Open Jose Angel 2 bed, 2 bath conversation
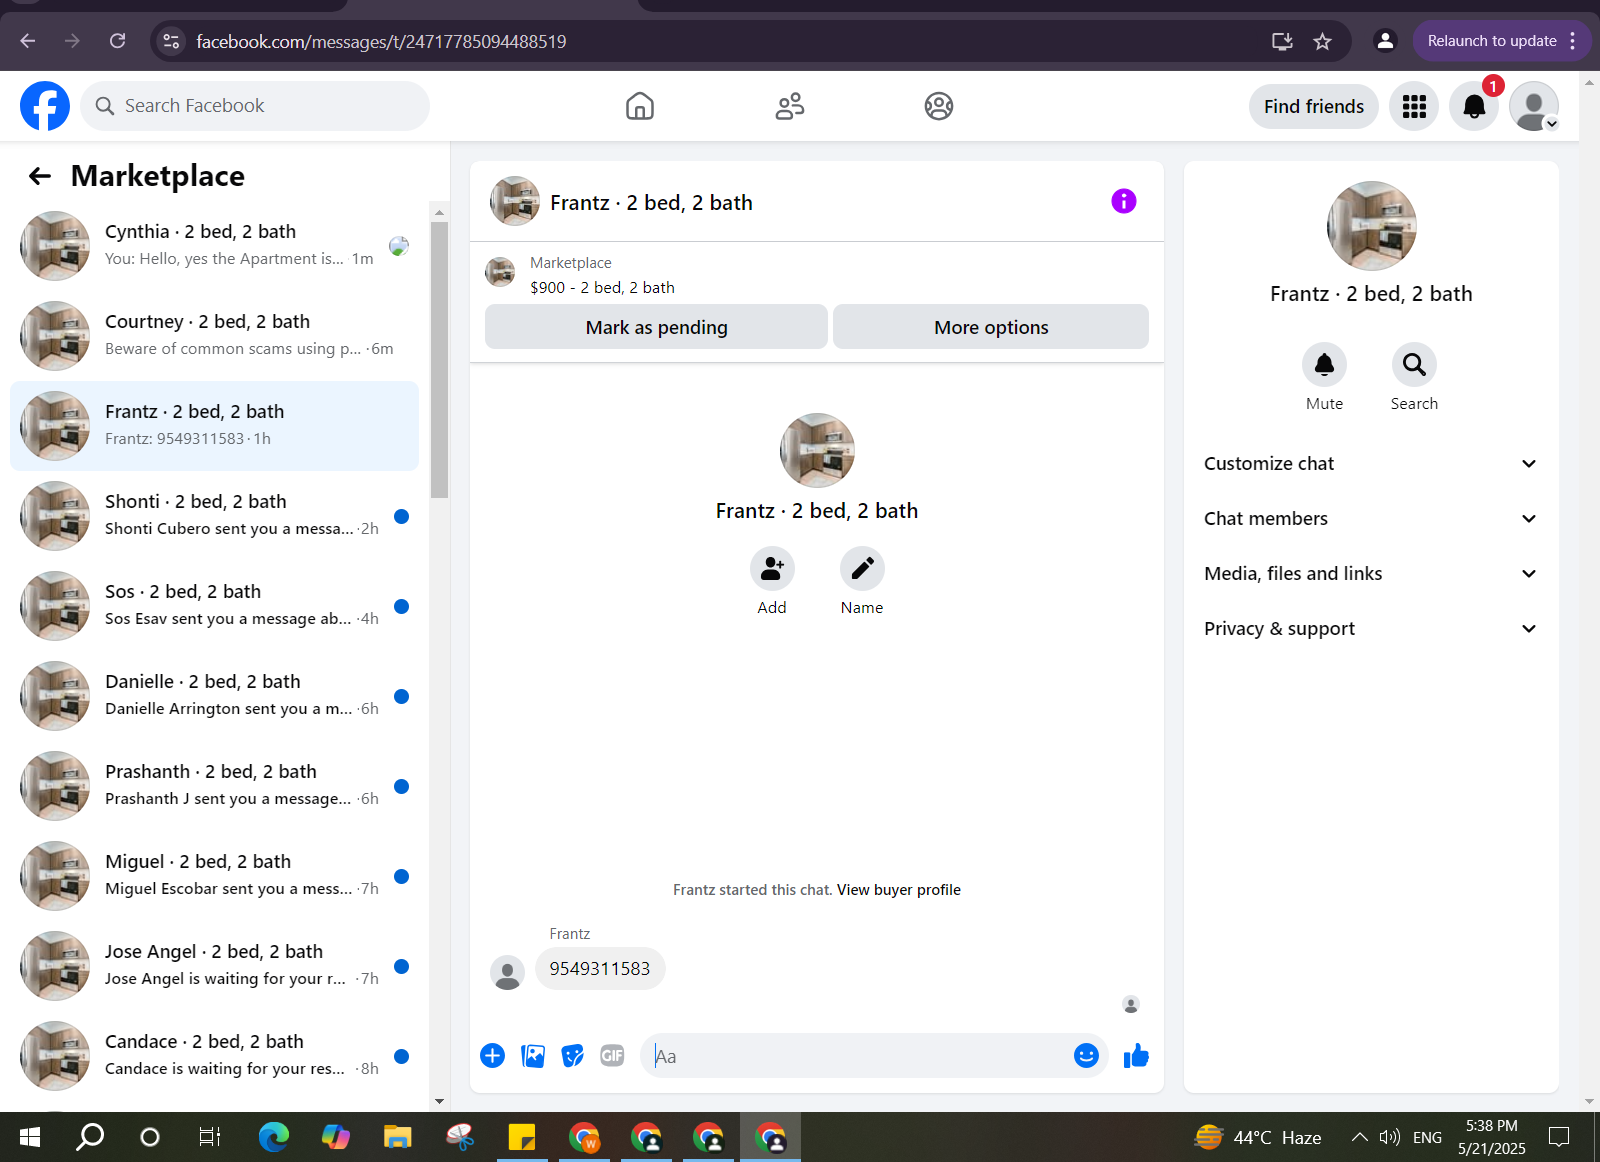Viewport: 1600px width, 1162px height. pyautogui.click(x=214, y=966)
